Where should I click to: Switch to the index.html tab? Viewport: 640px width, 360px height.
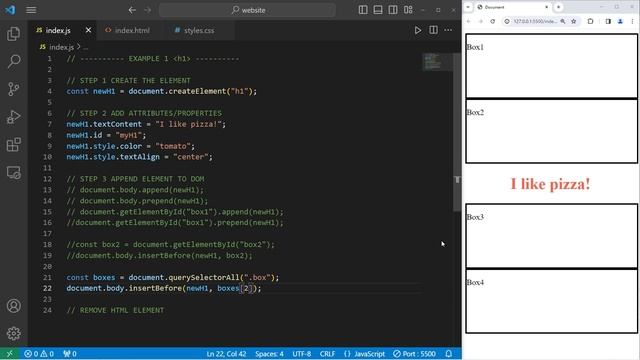click(x=132, y=31)
